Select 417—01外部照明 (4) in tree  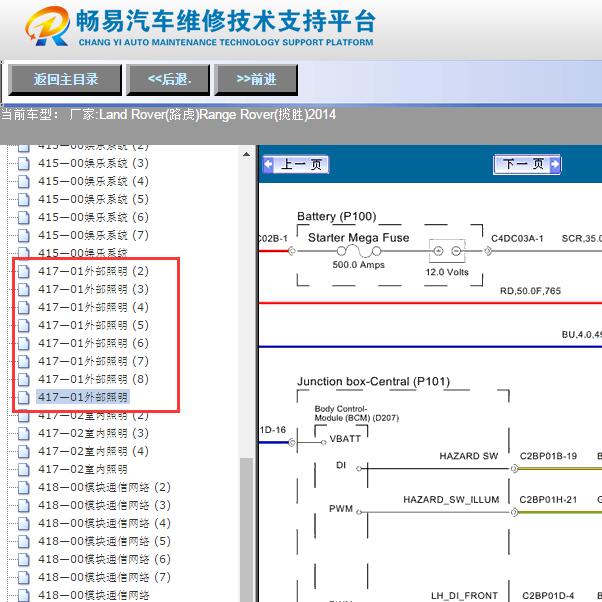coord(93,308)
